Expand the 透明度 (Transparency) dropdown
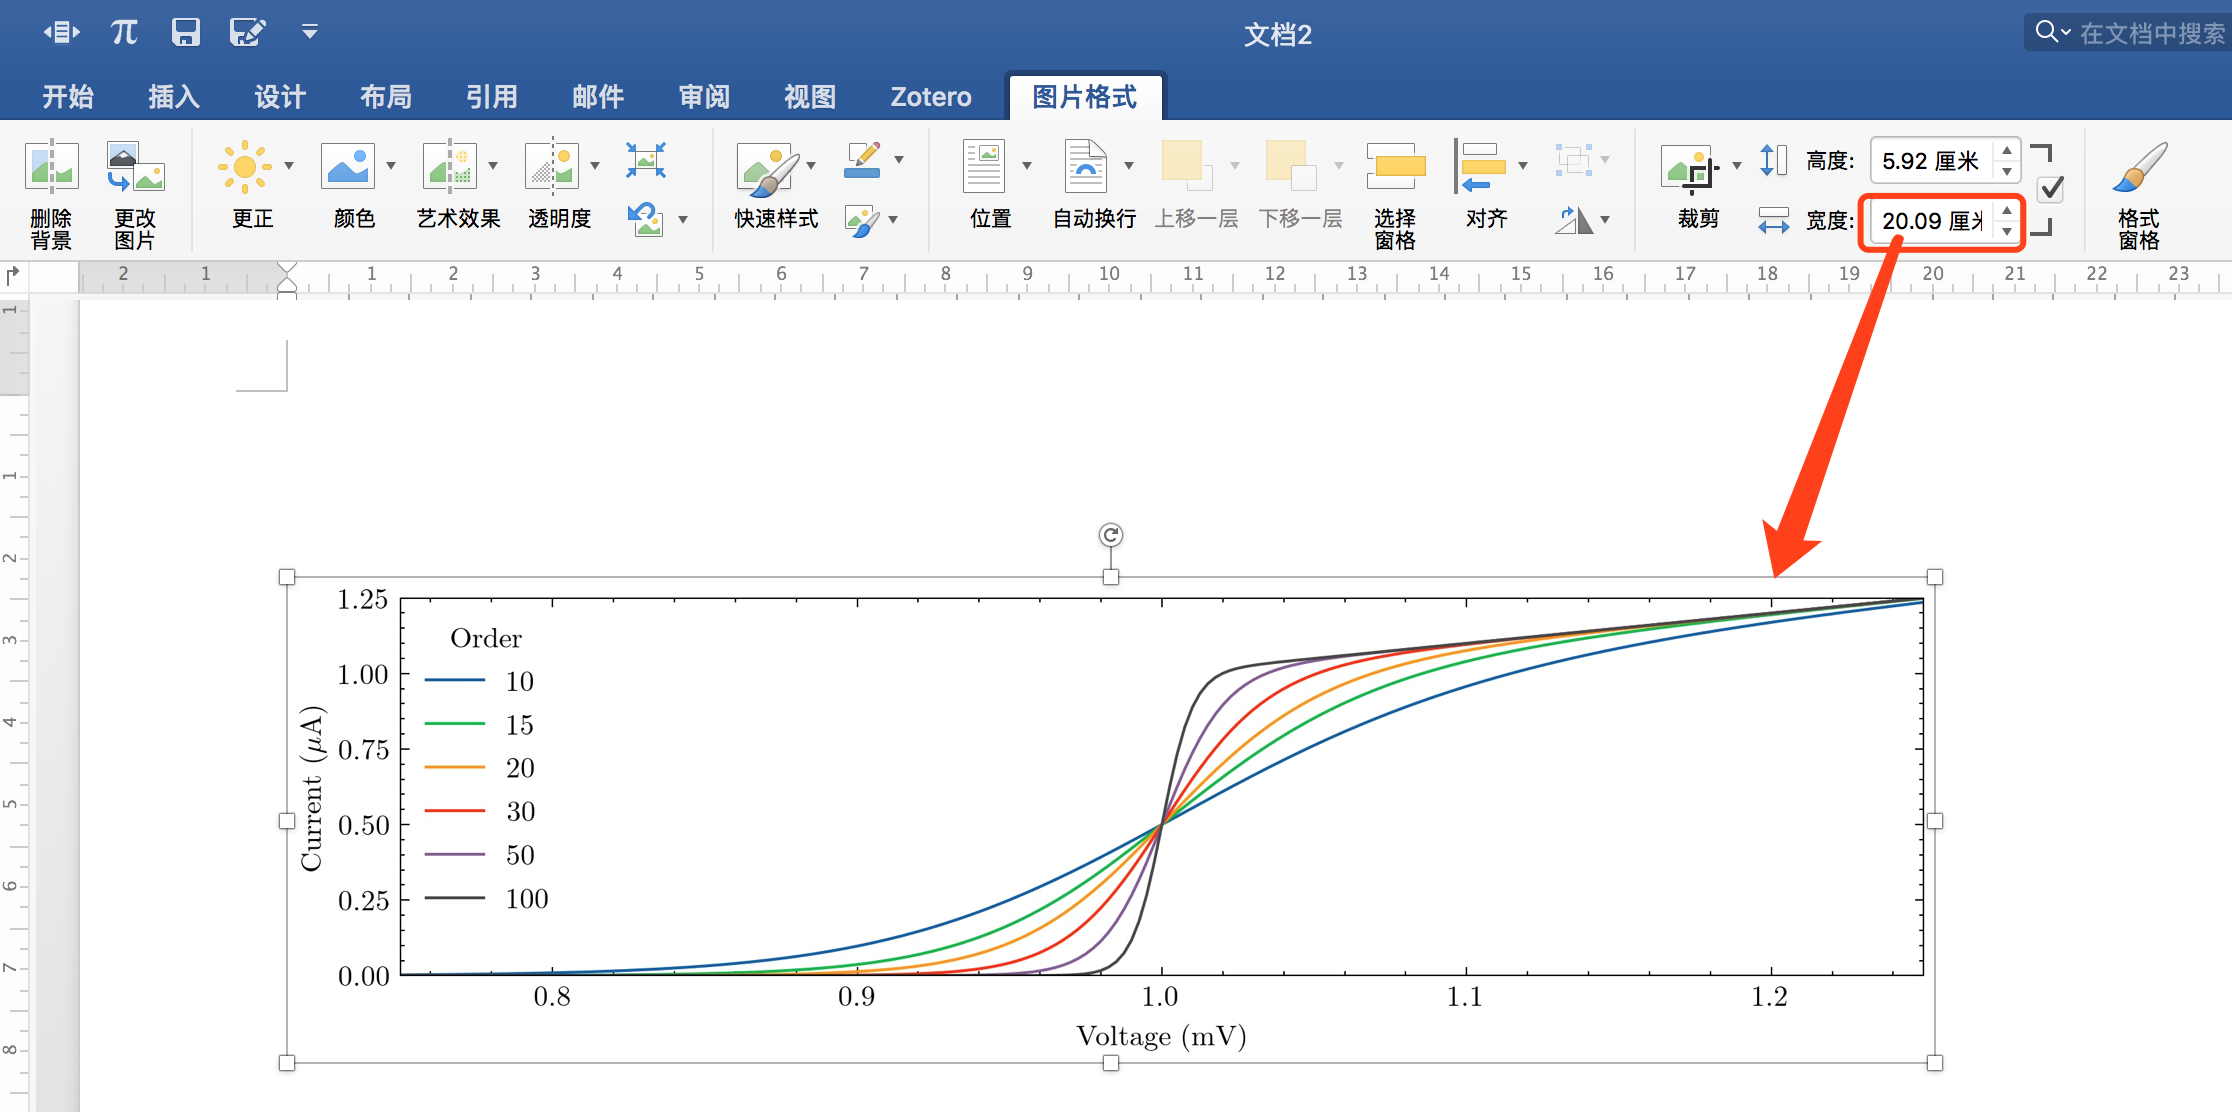 pos(595,165)
